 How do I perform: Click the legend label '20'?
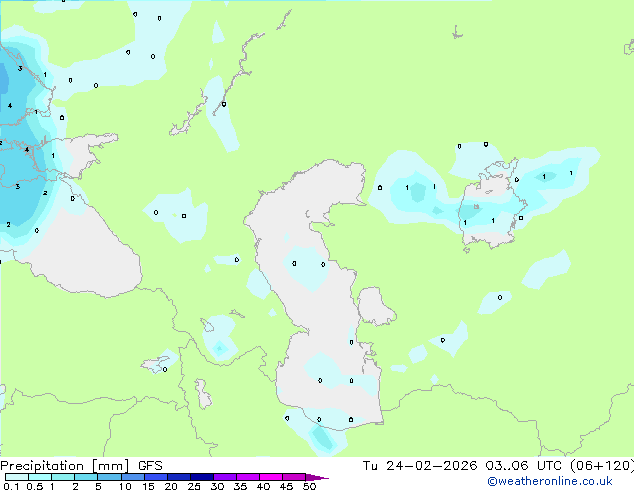tap(171, 486)
